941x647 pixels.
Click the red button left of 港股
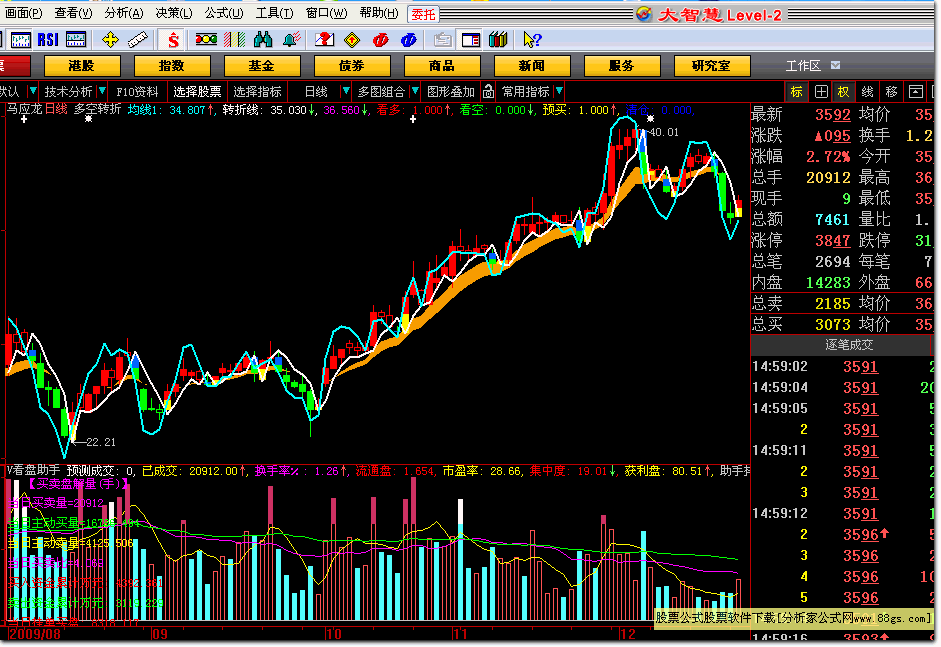click(x=14, y=65)
